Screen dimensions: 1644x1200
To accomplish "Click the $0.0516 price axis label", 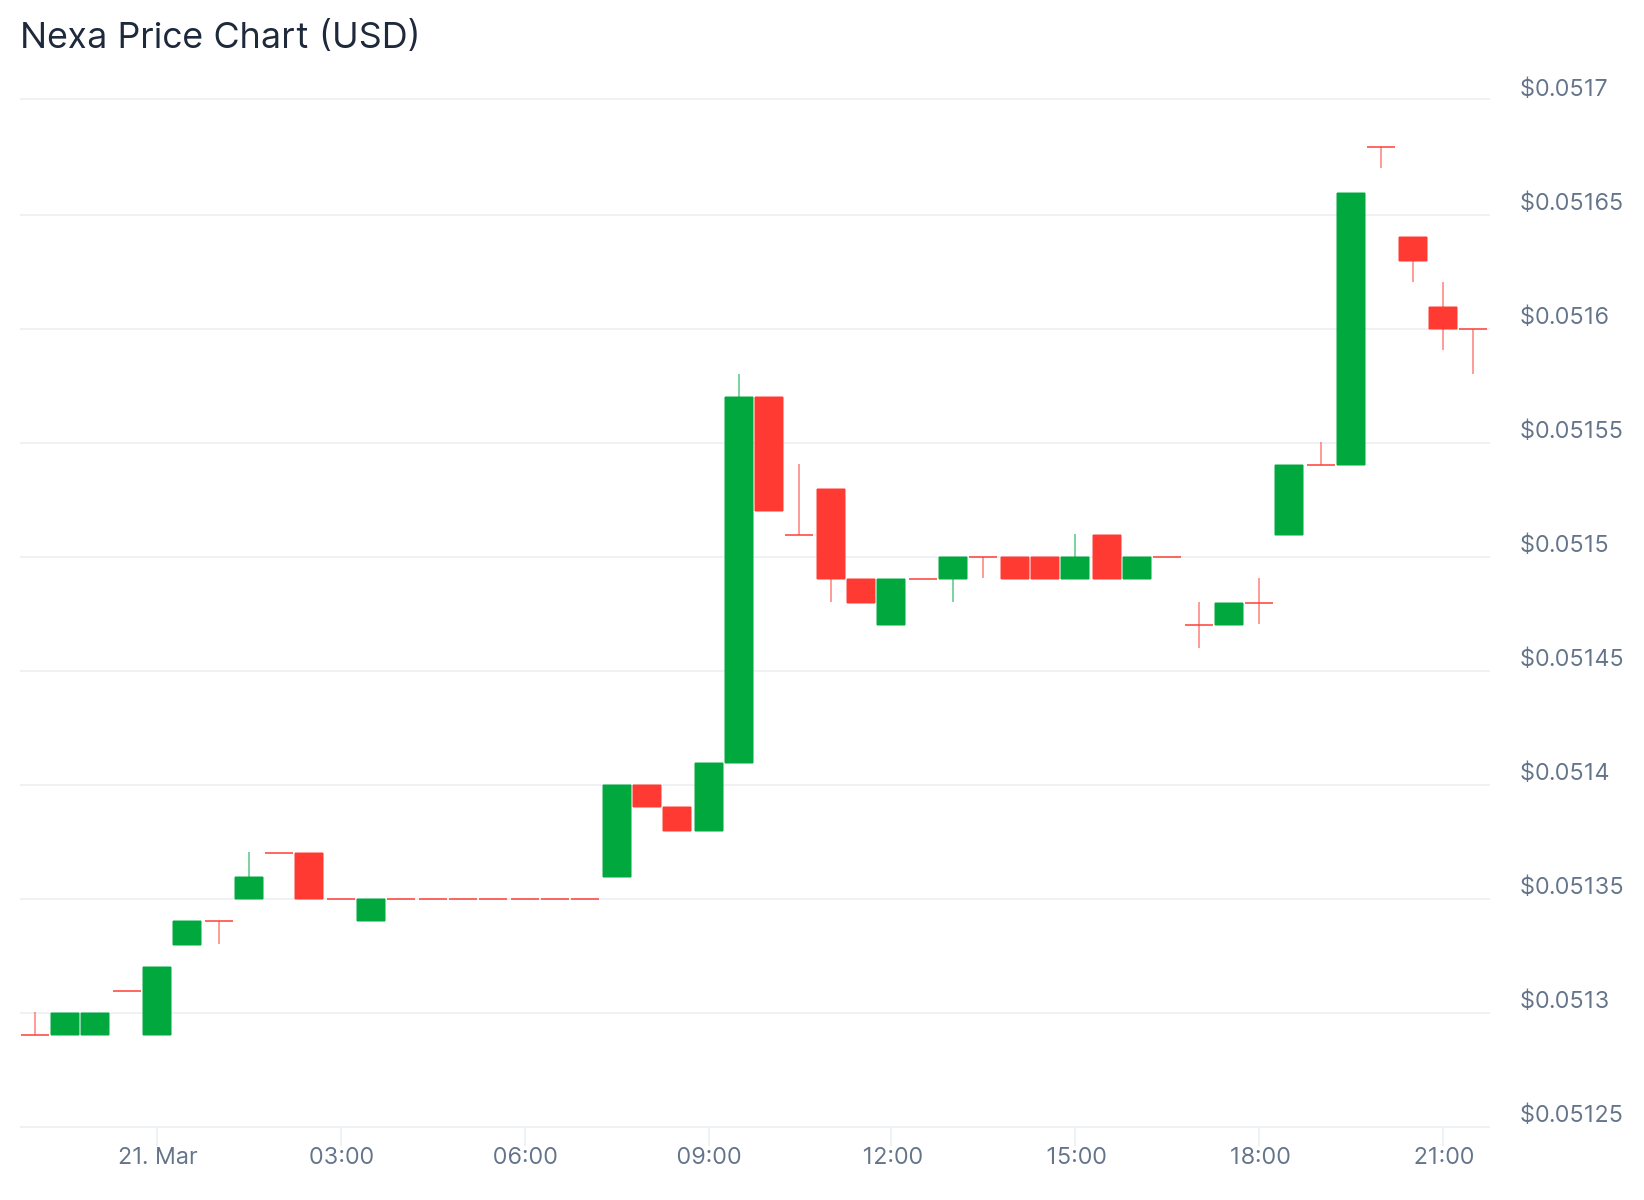I will click(1564, 316).
